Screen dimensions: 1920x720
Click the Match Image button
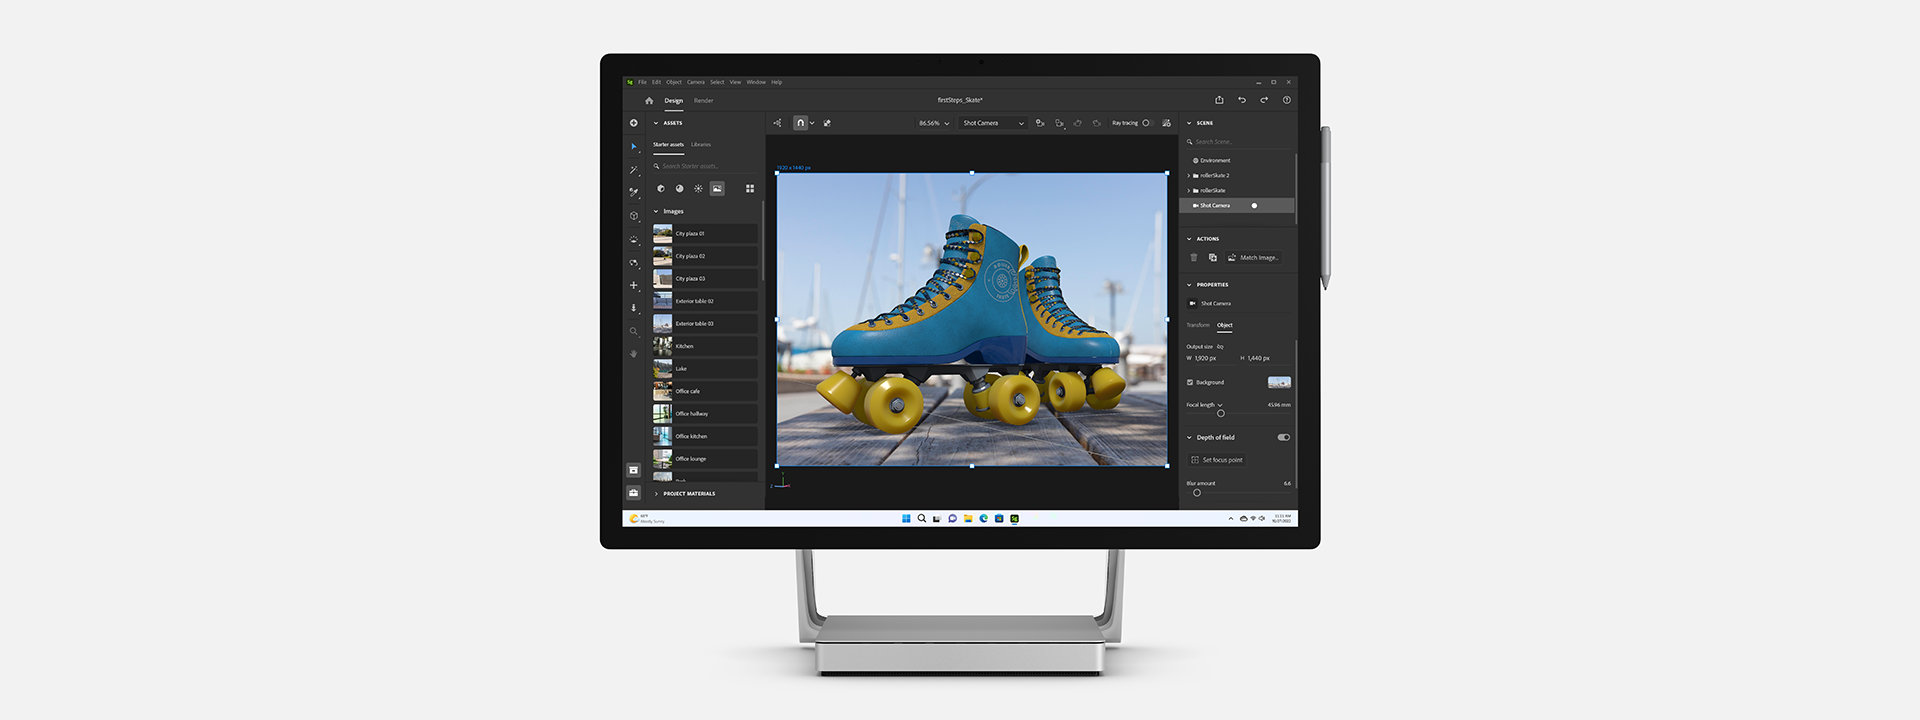click(x=1253, y=258)
